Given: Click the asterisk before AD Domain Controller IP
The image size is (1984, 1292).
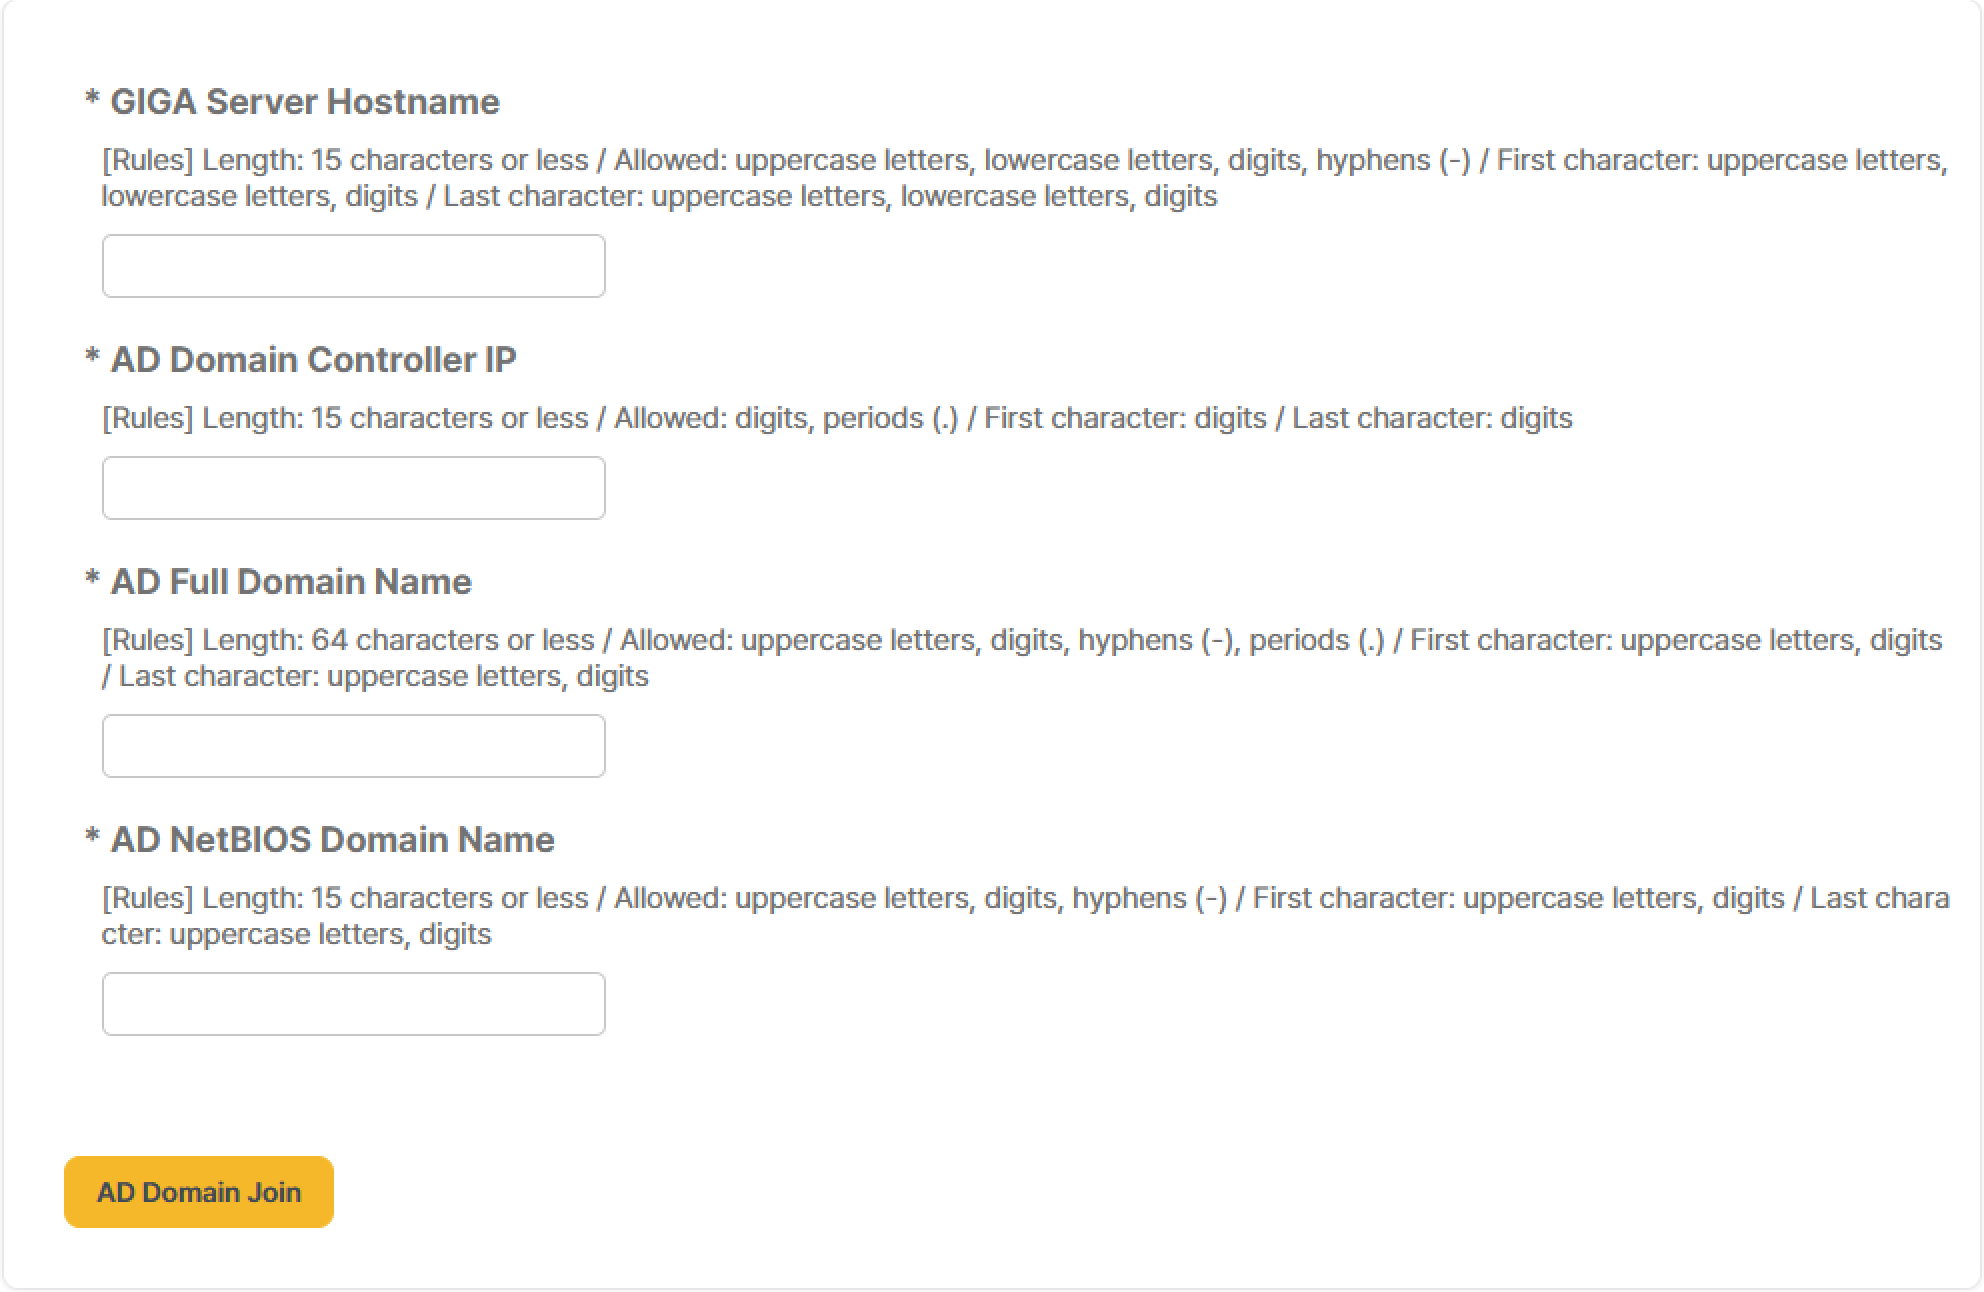Looking at the screenshot, I should 93,358.
